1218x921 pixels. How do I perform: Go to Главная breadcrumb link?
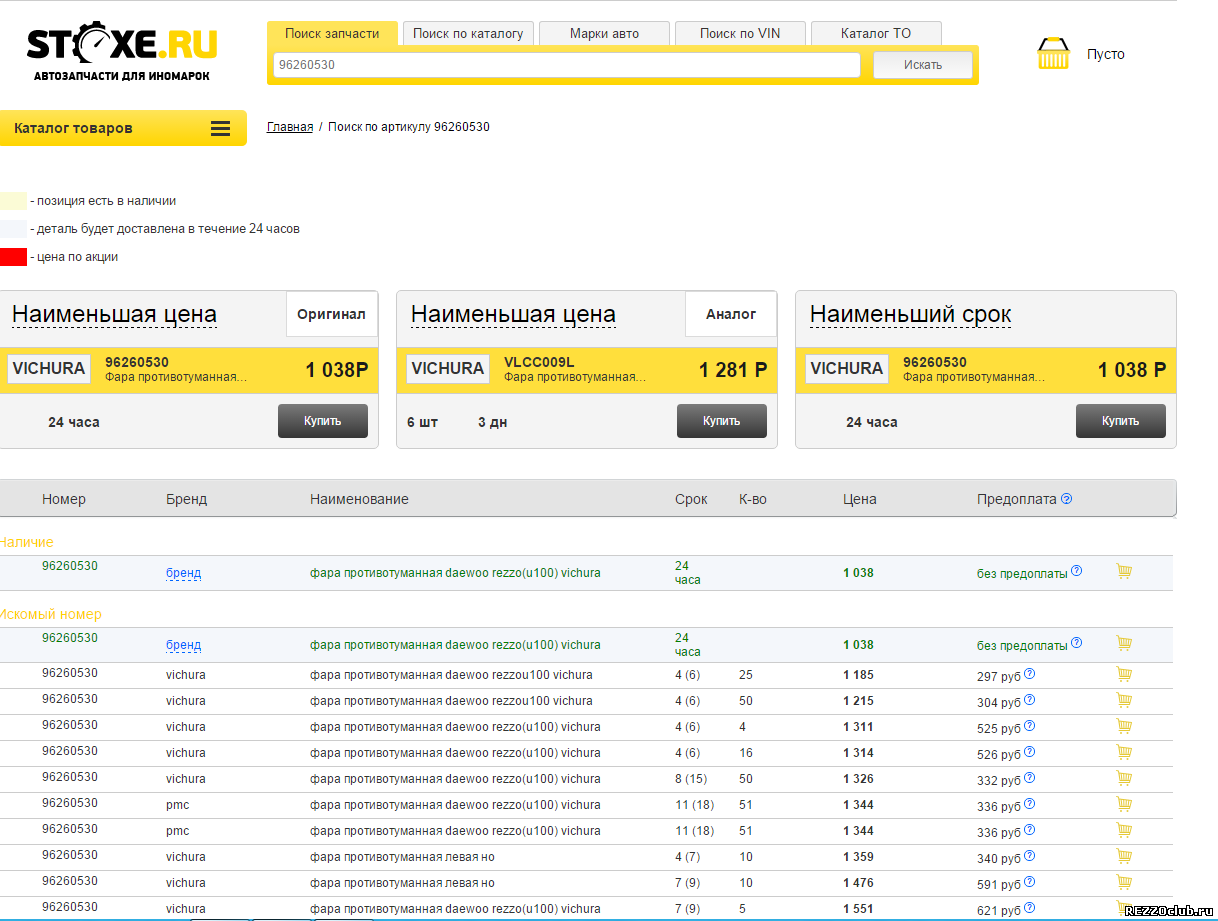(x=290, y=127)
